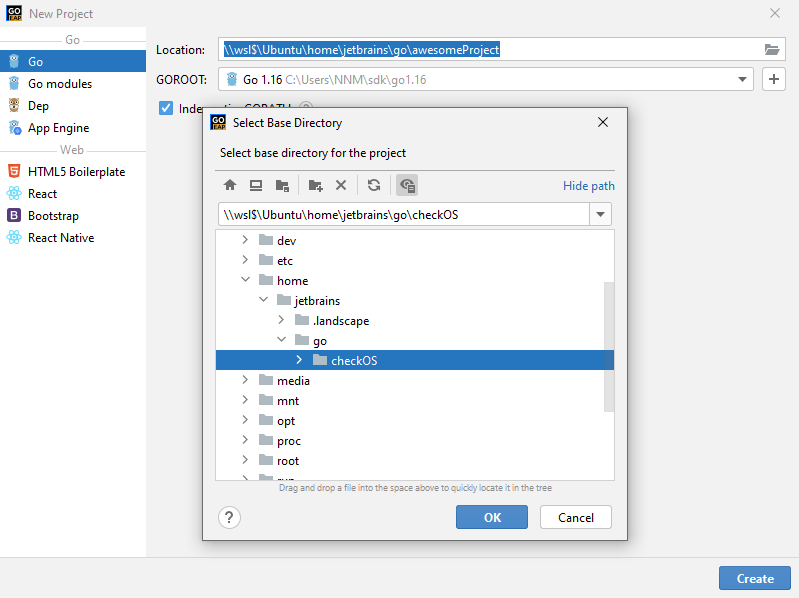Select HTML5 Boilerplate project type
Viewport: 799px width, 598px height.
point(73,172)
